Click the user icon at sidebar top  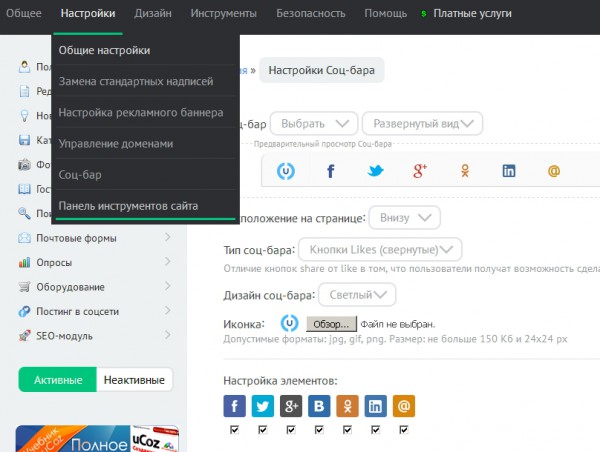pos(24,67)
